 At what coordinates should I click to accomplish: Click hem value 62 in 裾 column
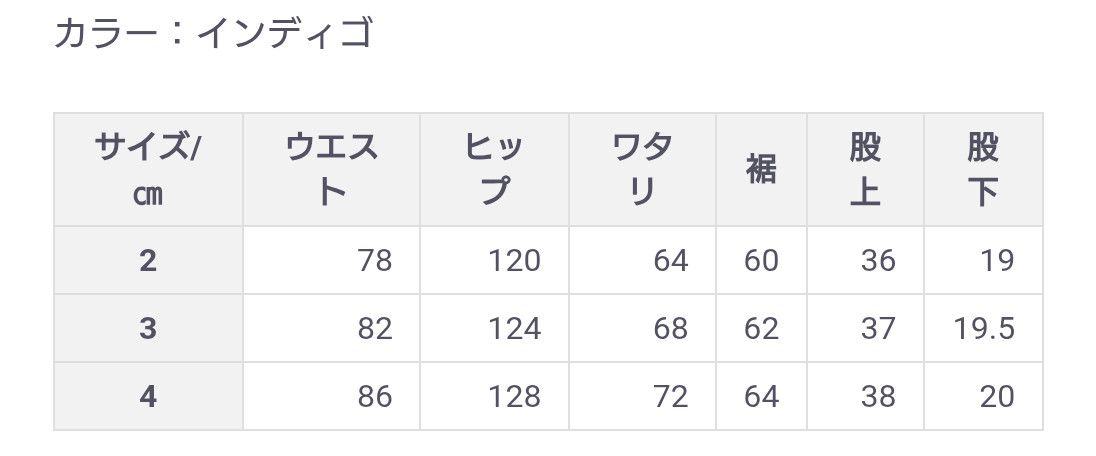(x=761, y=329)
